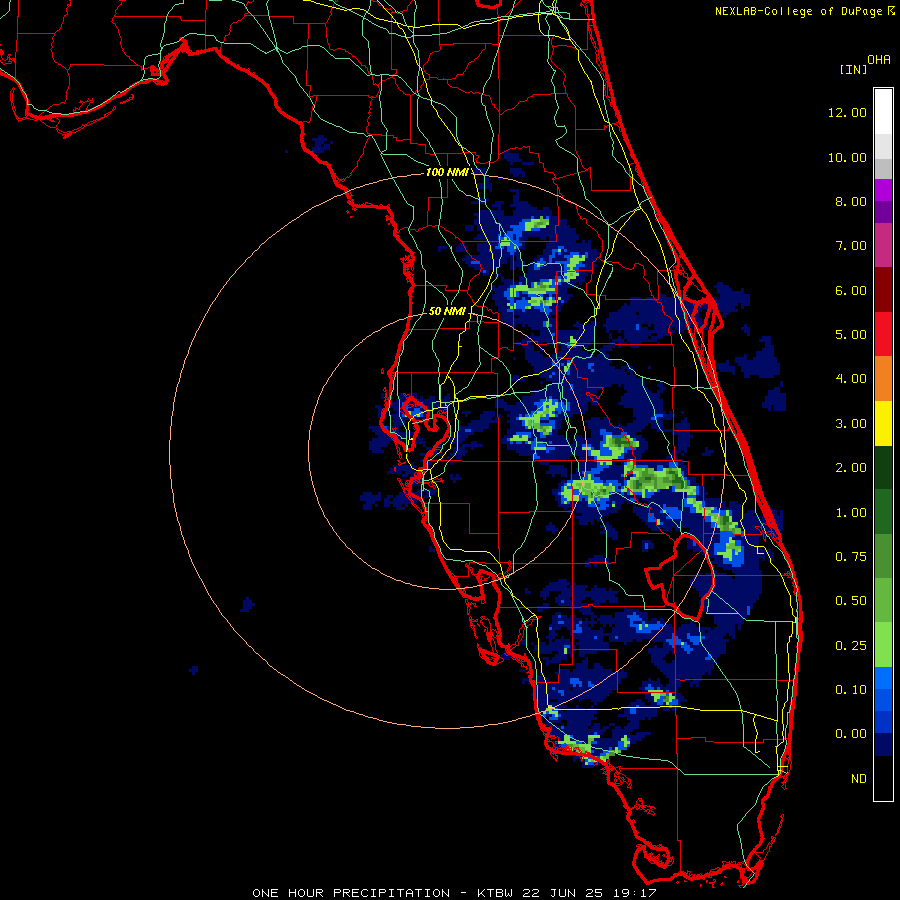Click the 0.75 legend value

(851, 557)
